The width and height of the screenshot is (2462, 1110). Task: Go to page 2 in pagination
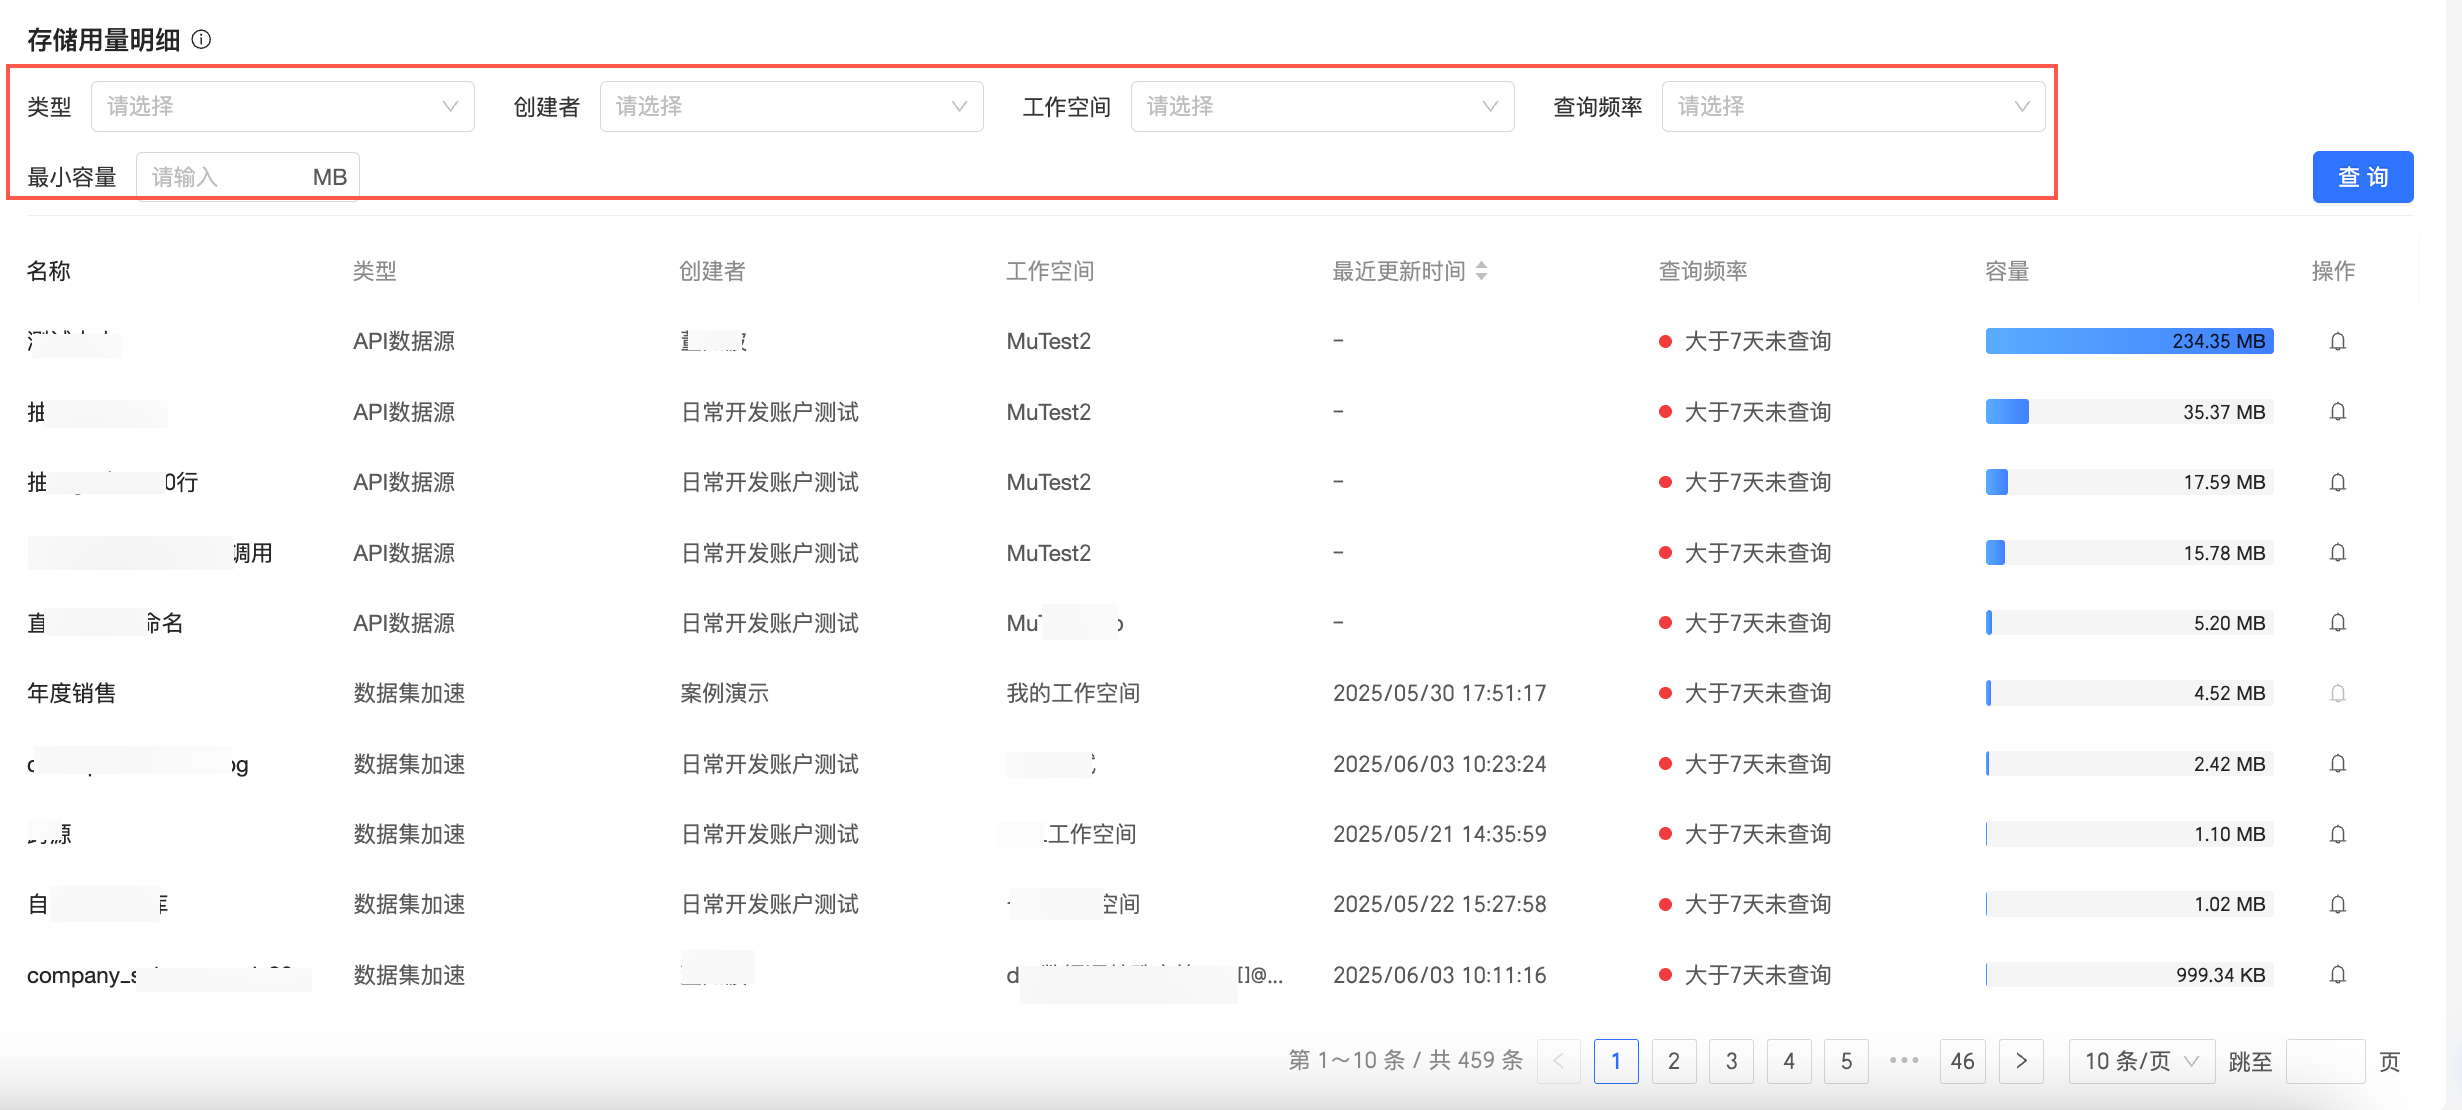[1673, 1061]
